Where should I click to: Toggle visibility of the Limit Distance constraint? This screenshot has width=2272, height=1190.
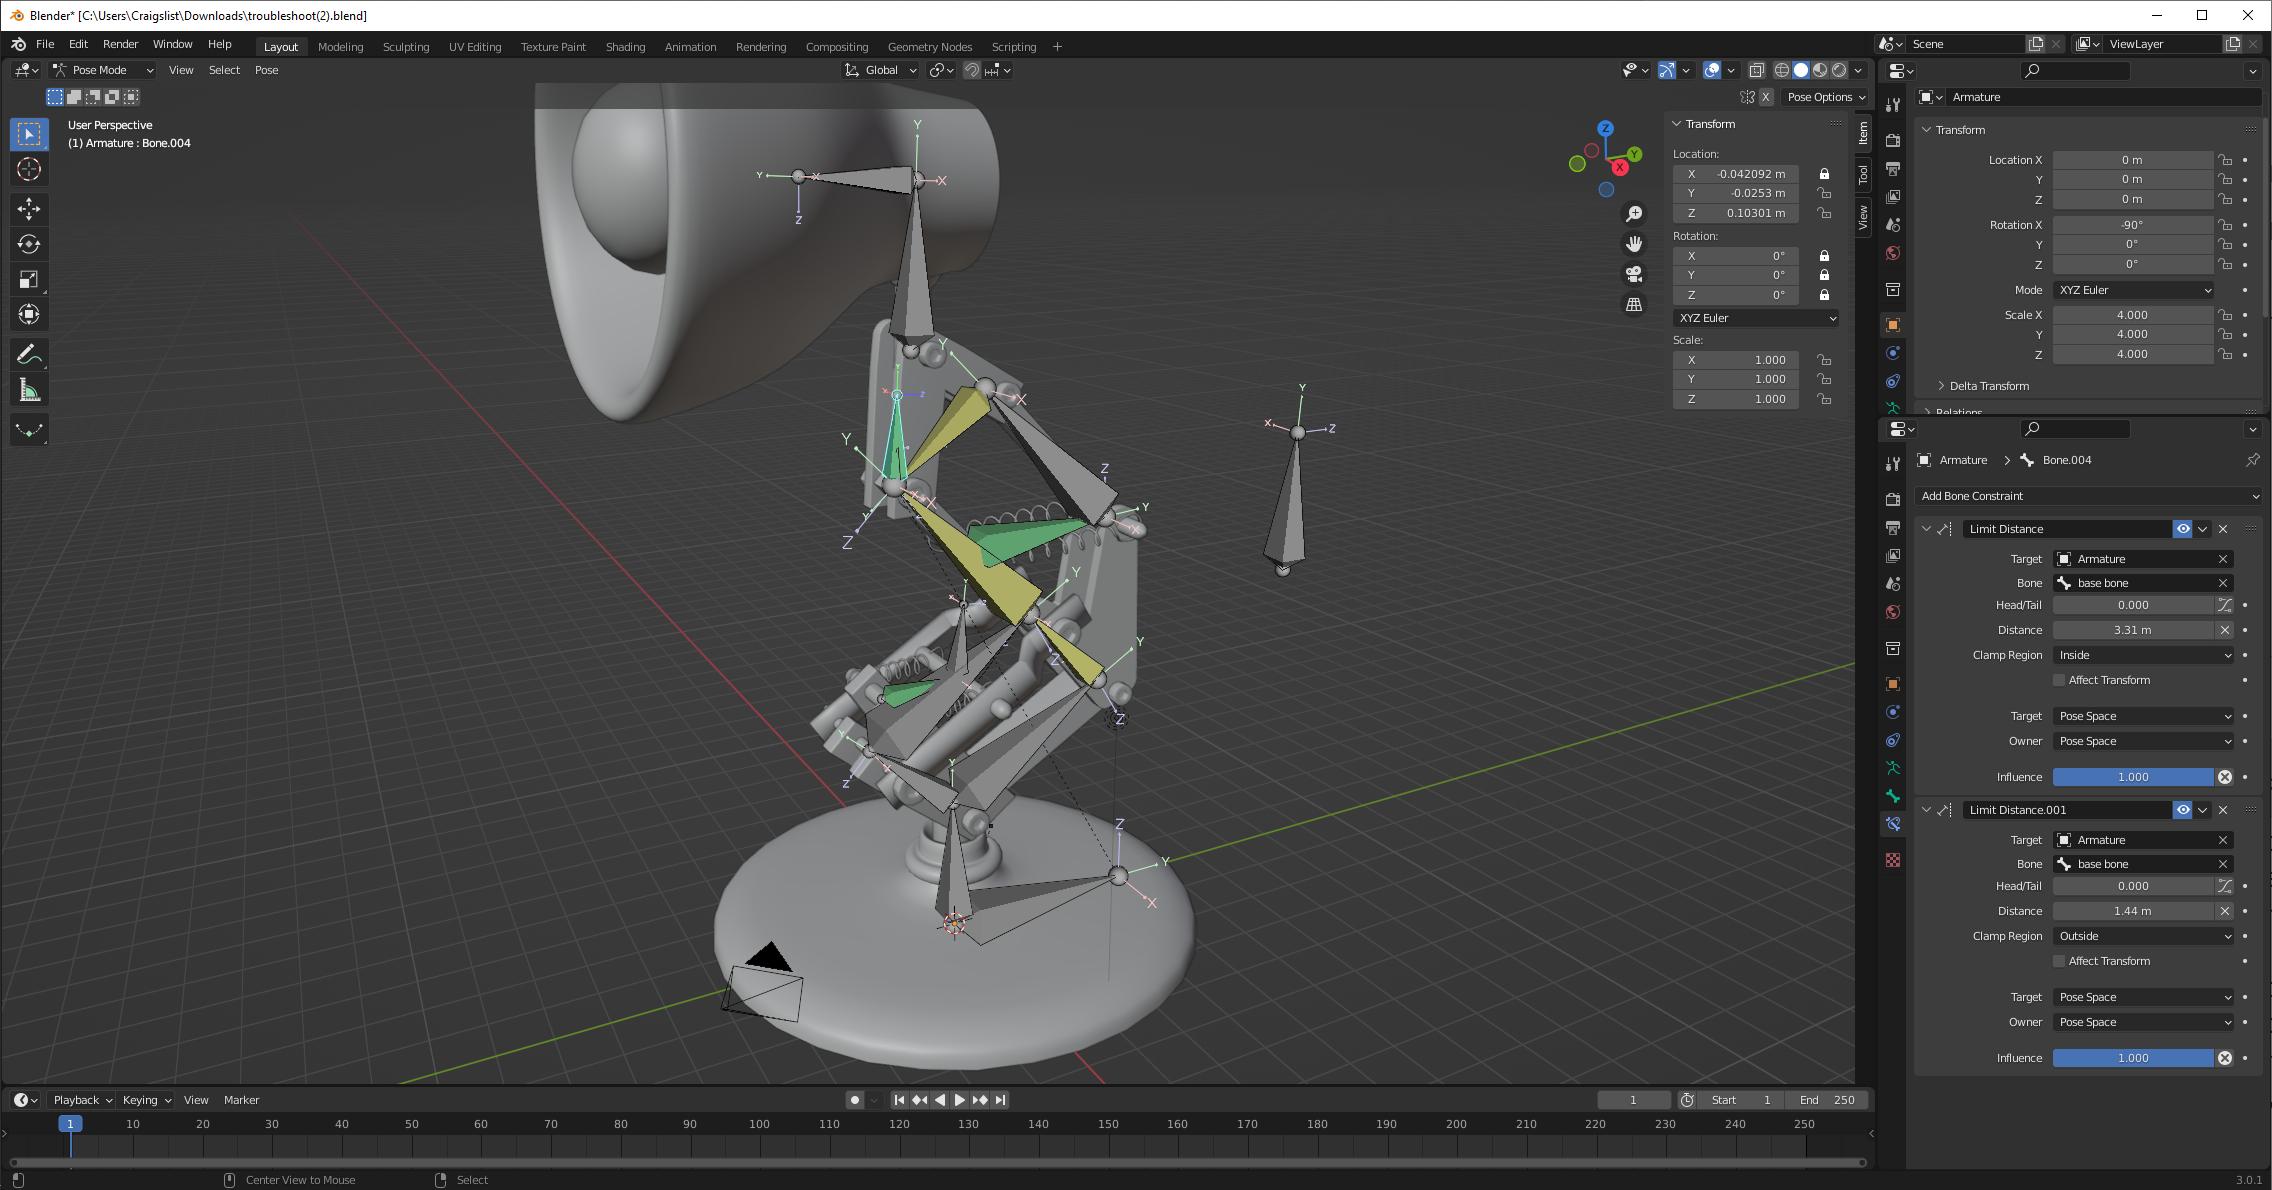point(2183,528)
